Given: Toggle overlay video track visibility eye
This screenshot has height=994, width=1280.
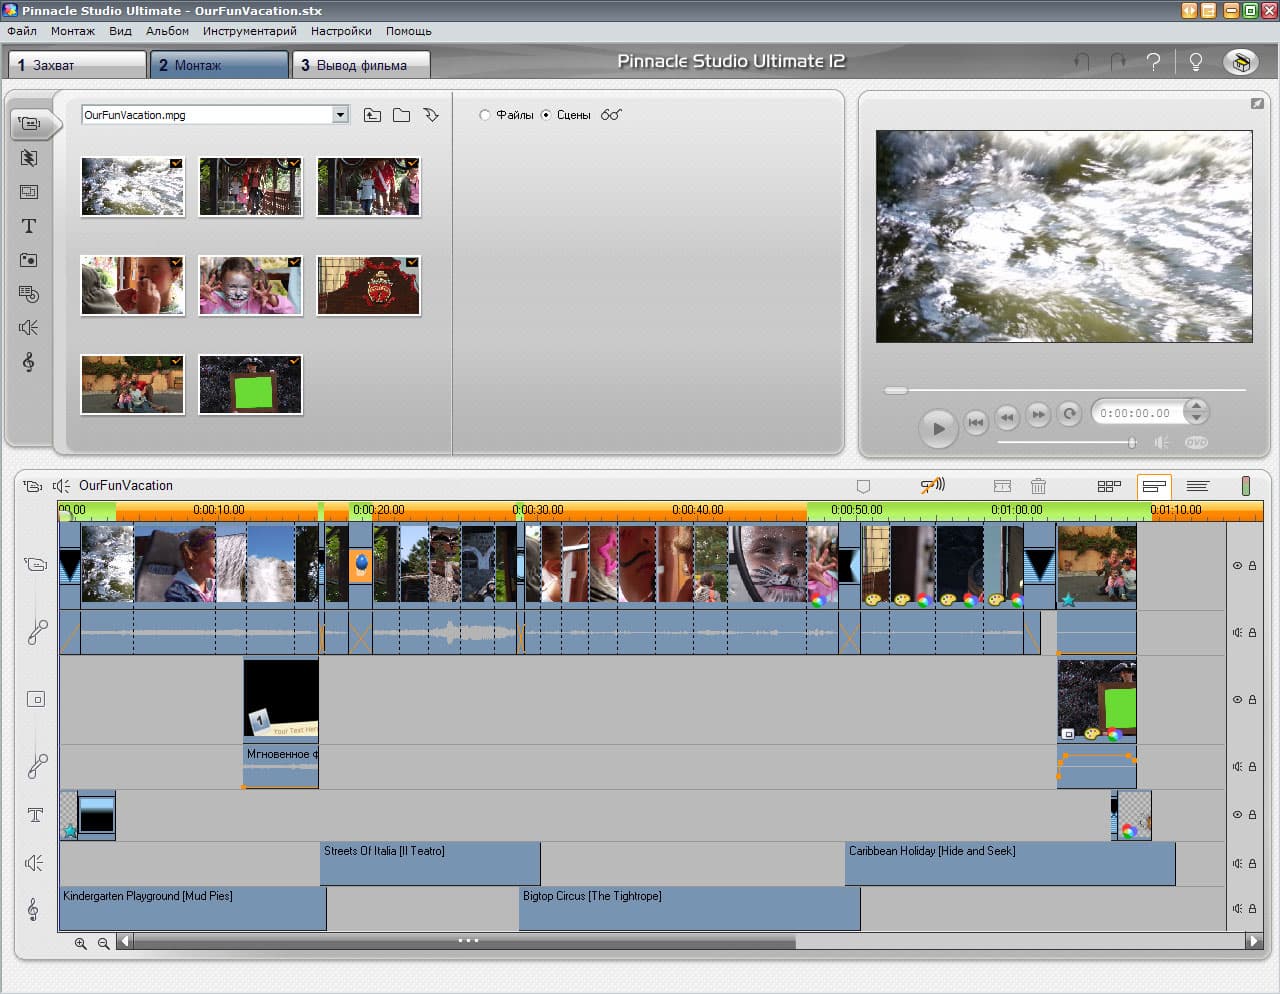Looking at the screenshot, I should (1237, 700).
